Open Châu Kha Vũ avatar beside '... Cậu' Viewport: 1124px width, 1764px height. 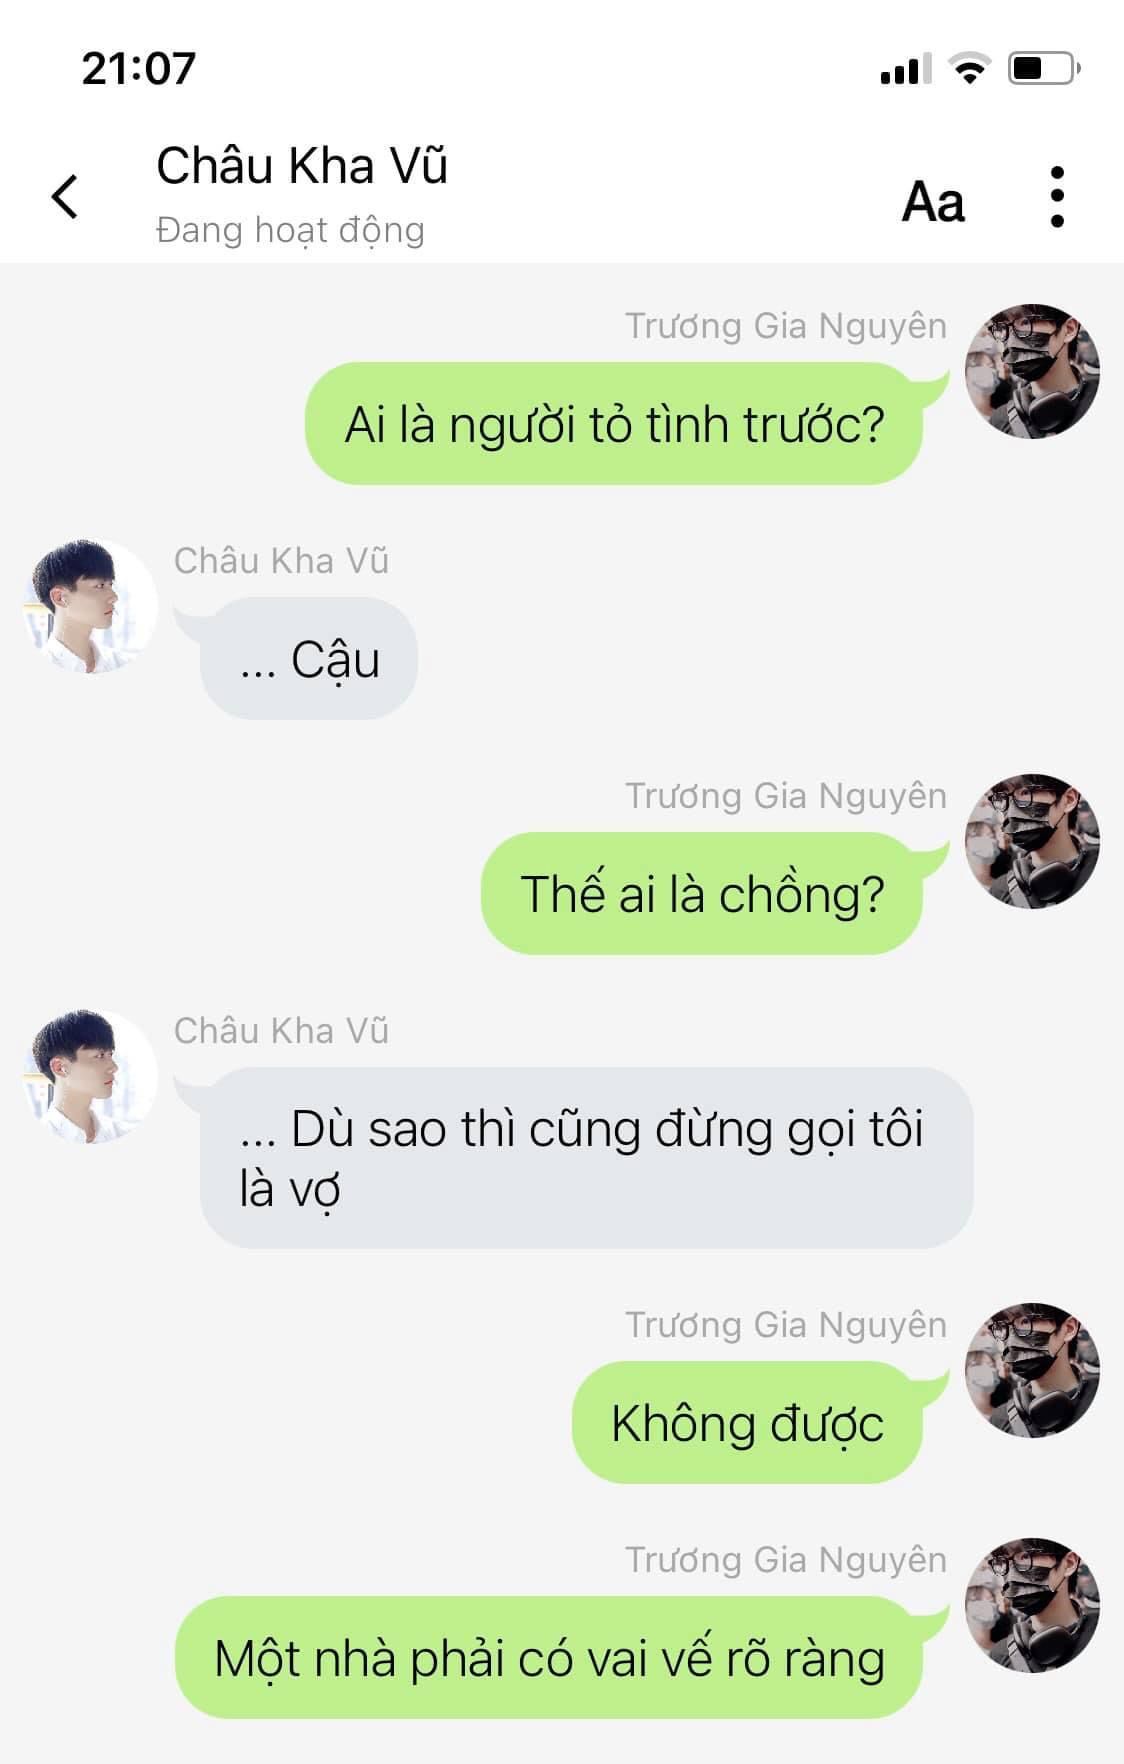(90, 606)
